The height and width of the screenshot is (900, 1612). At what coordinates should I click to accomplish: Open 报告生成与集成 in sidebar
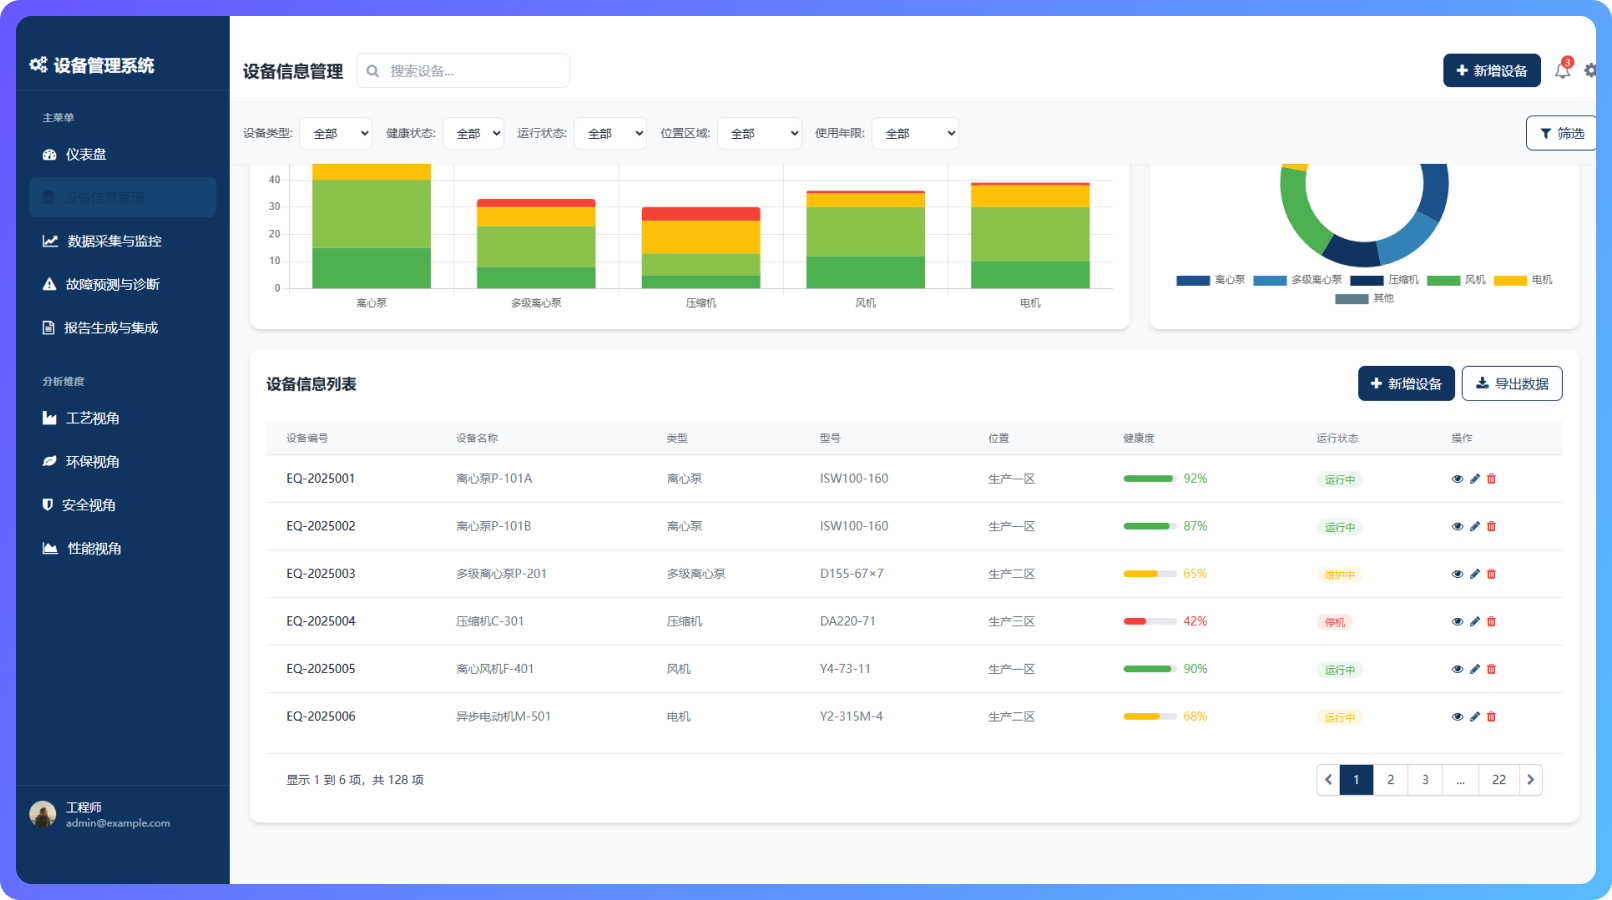point(122,327)
